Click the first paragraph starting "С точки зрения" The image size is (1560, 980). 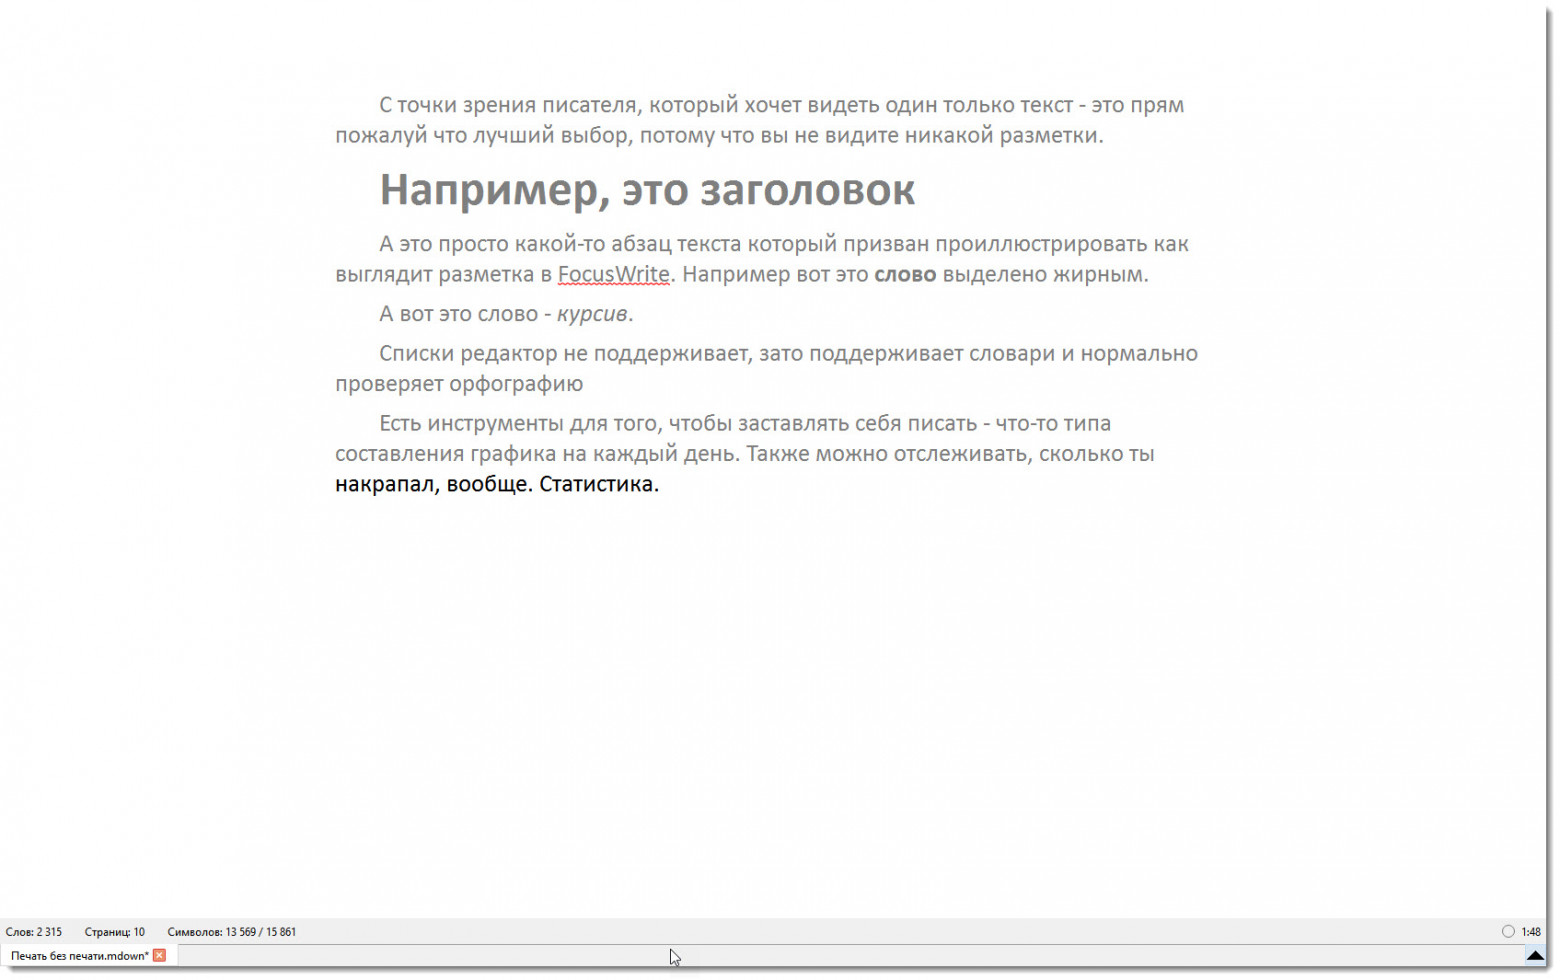[x=700, y=105]
